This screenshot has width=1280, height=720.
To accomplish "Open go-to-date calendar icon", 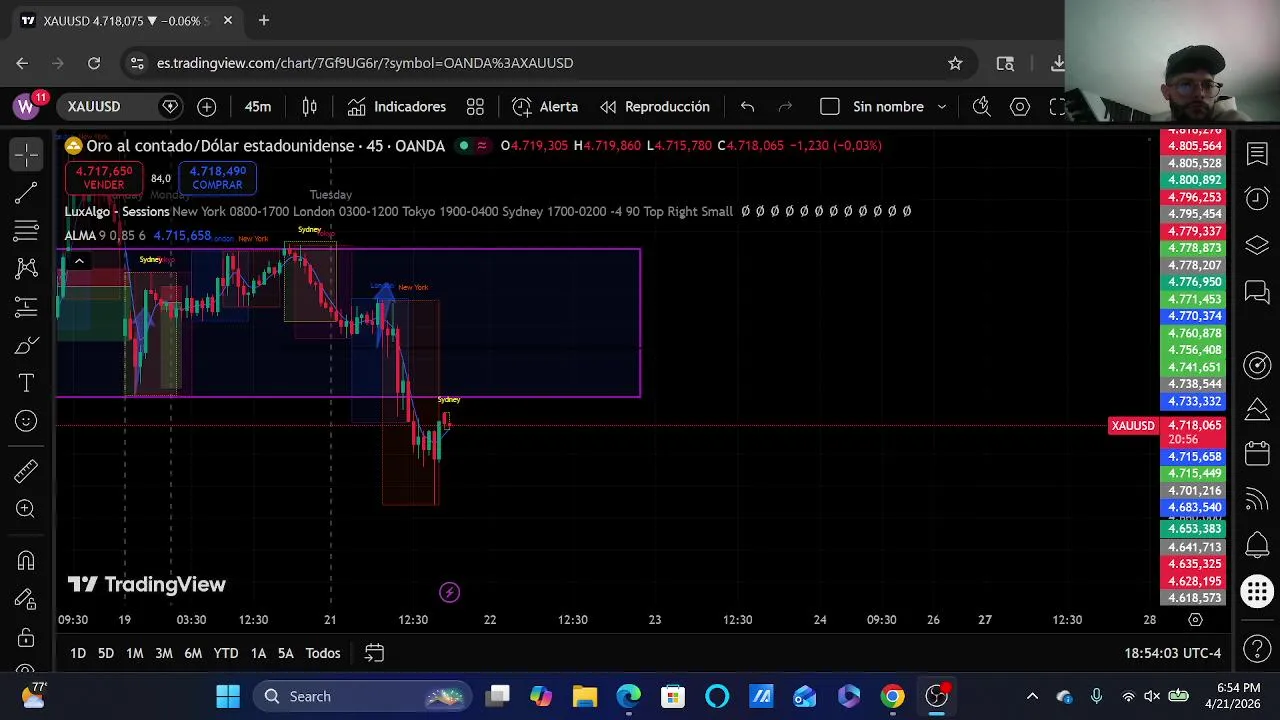I will [374, 653].
